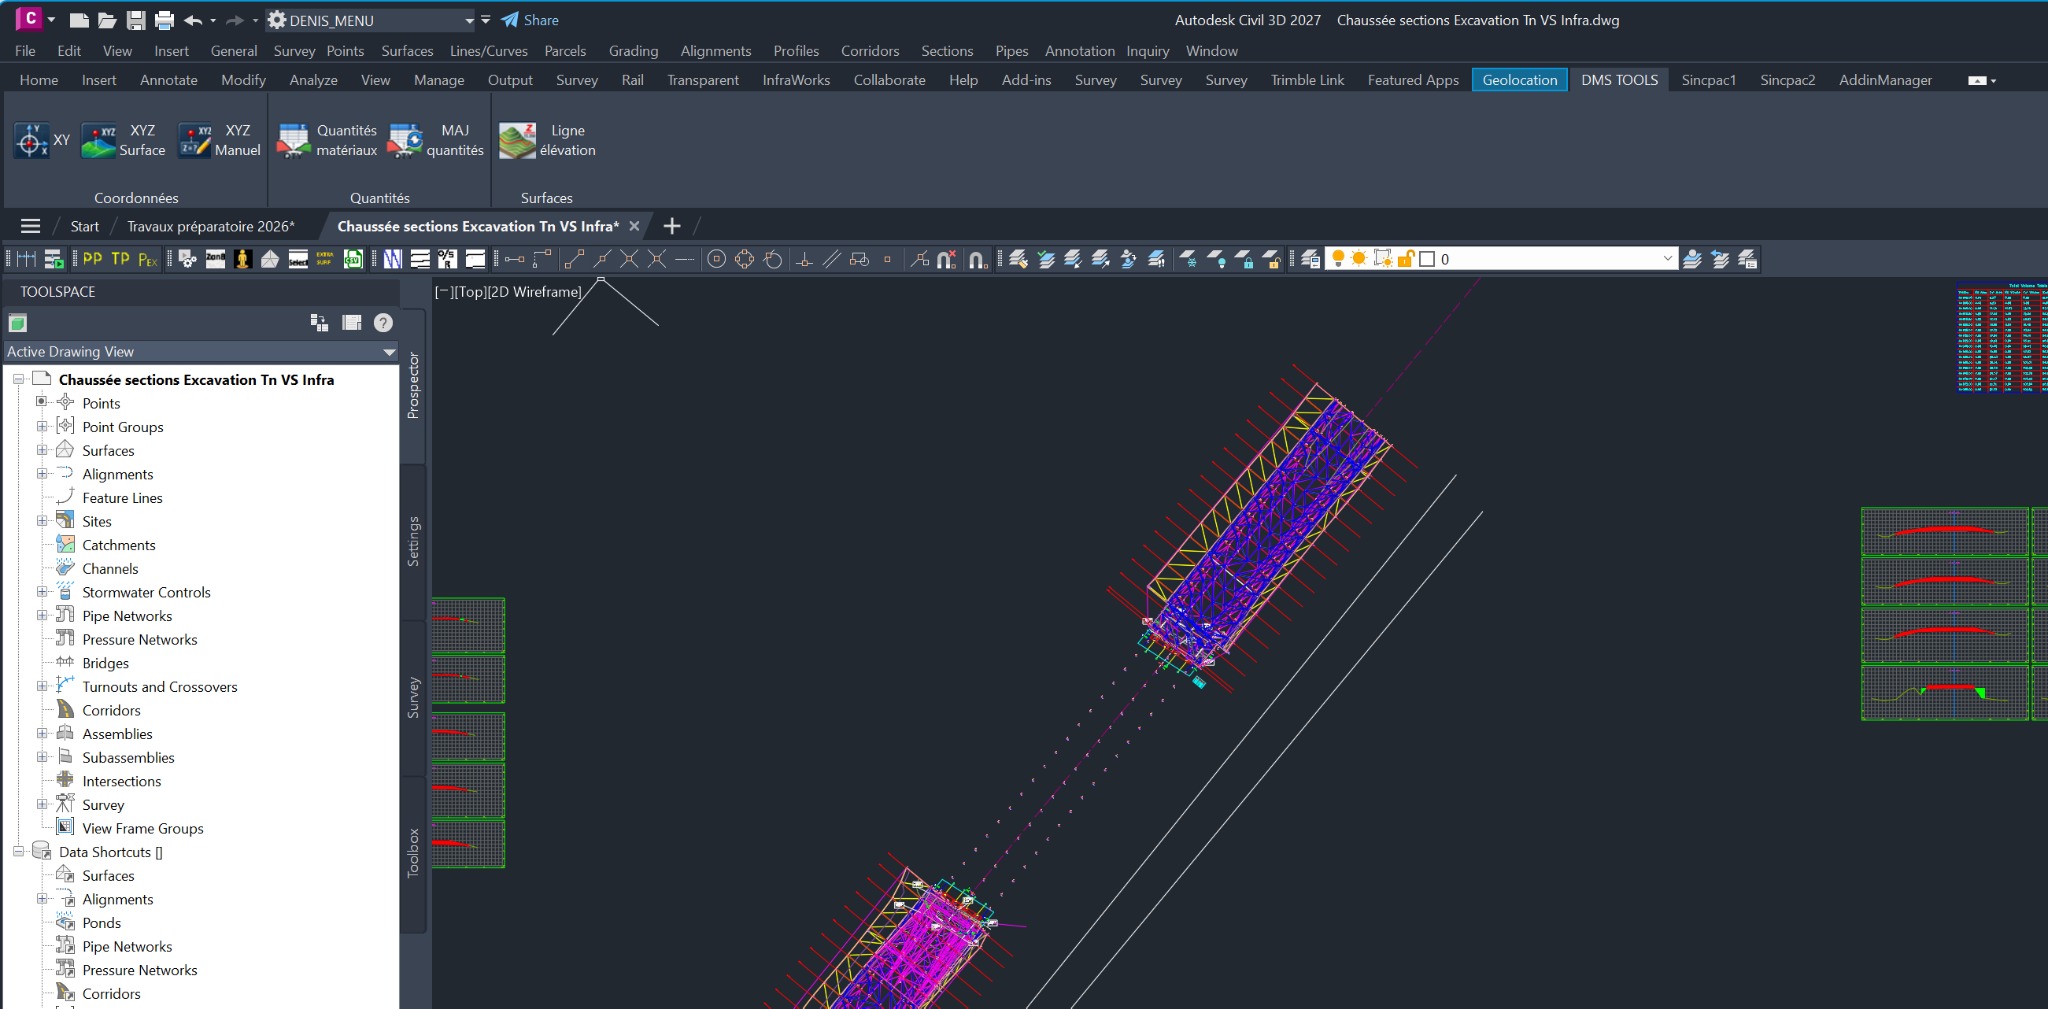The height and width of the screenshot is (1009, 2048).
Task: Click the XY coordinate tool icon
Action: [31, 141]
